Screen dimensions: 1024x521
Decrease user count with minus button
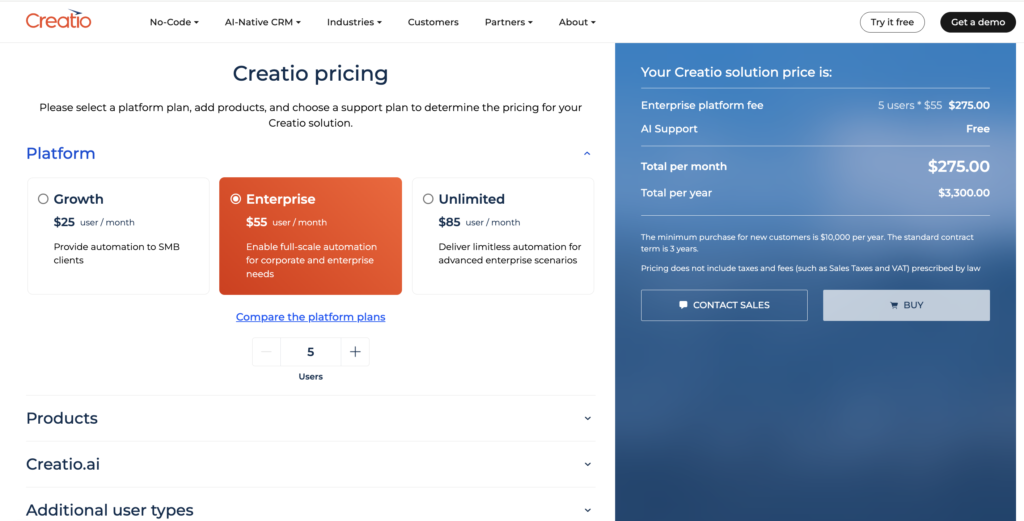[x=266, y=352]
